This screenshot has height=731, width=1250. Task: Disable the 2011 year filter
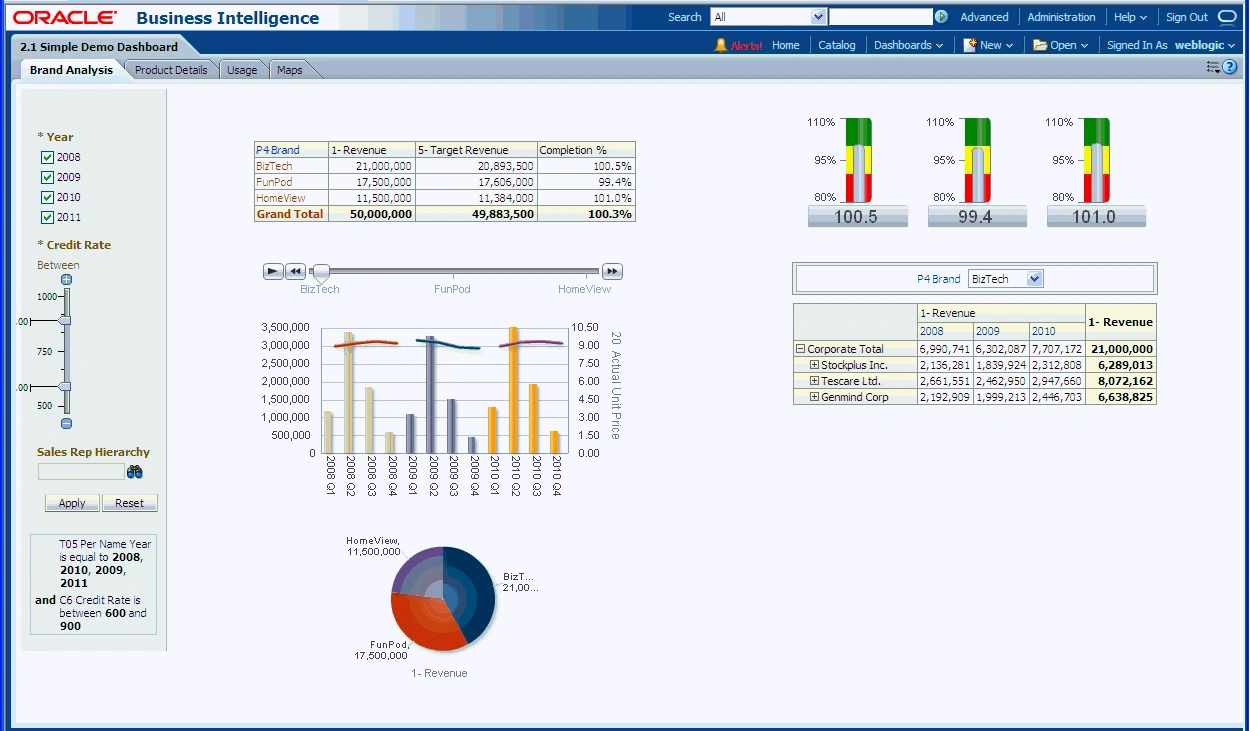[47, 217]
